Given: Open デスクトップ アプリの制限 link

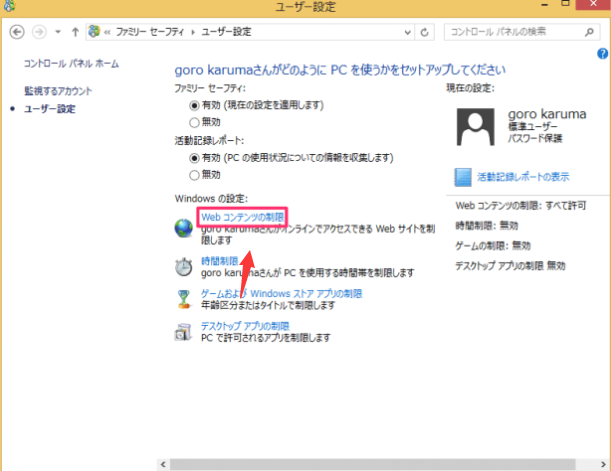Looking at the screenshot, I should (245, 326).
